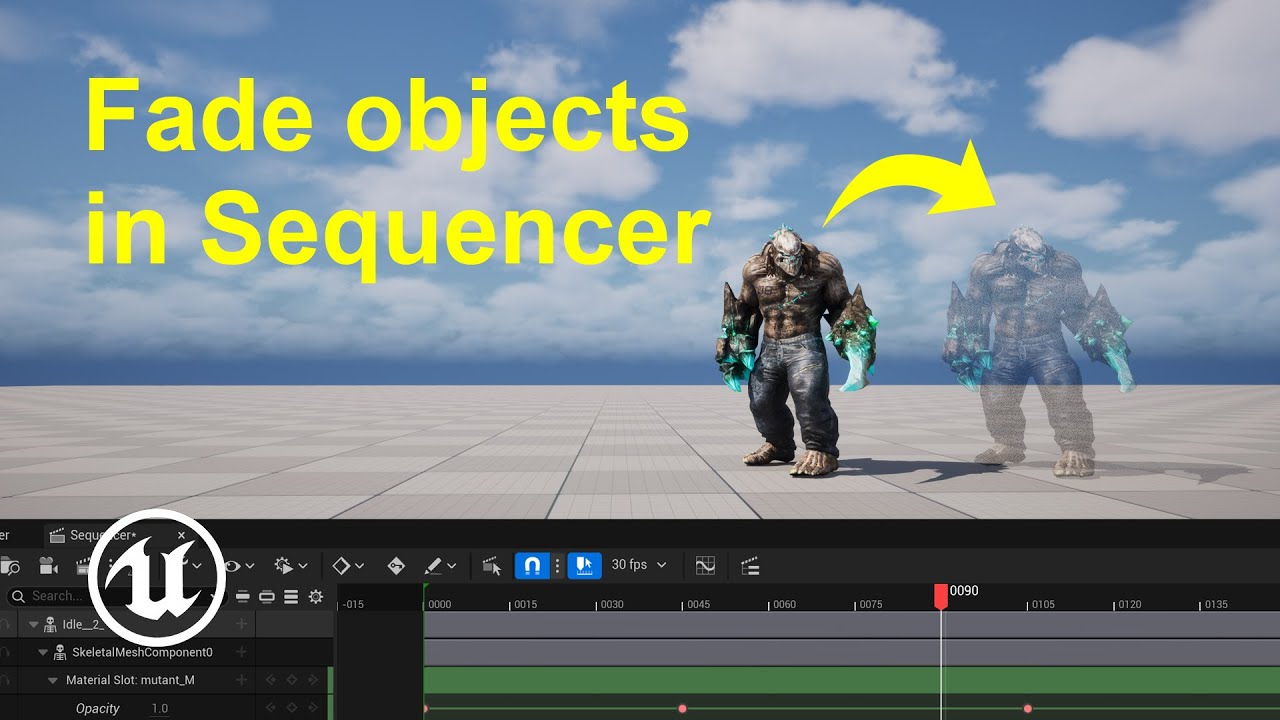Expand the key options dropdown chevron
The width and height of the screenshot is (1280, 720).
(359, 566)
